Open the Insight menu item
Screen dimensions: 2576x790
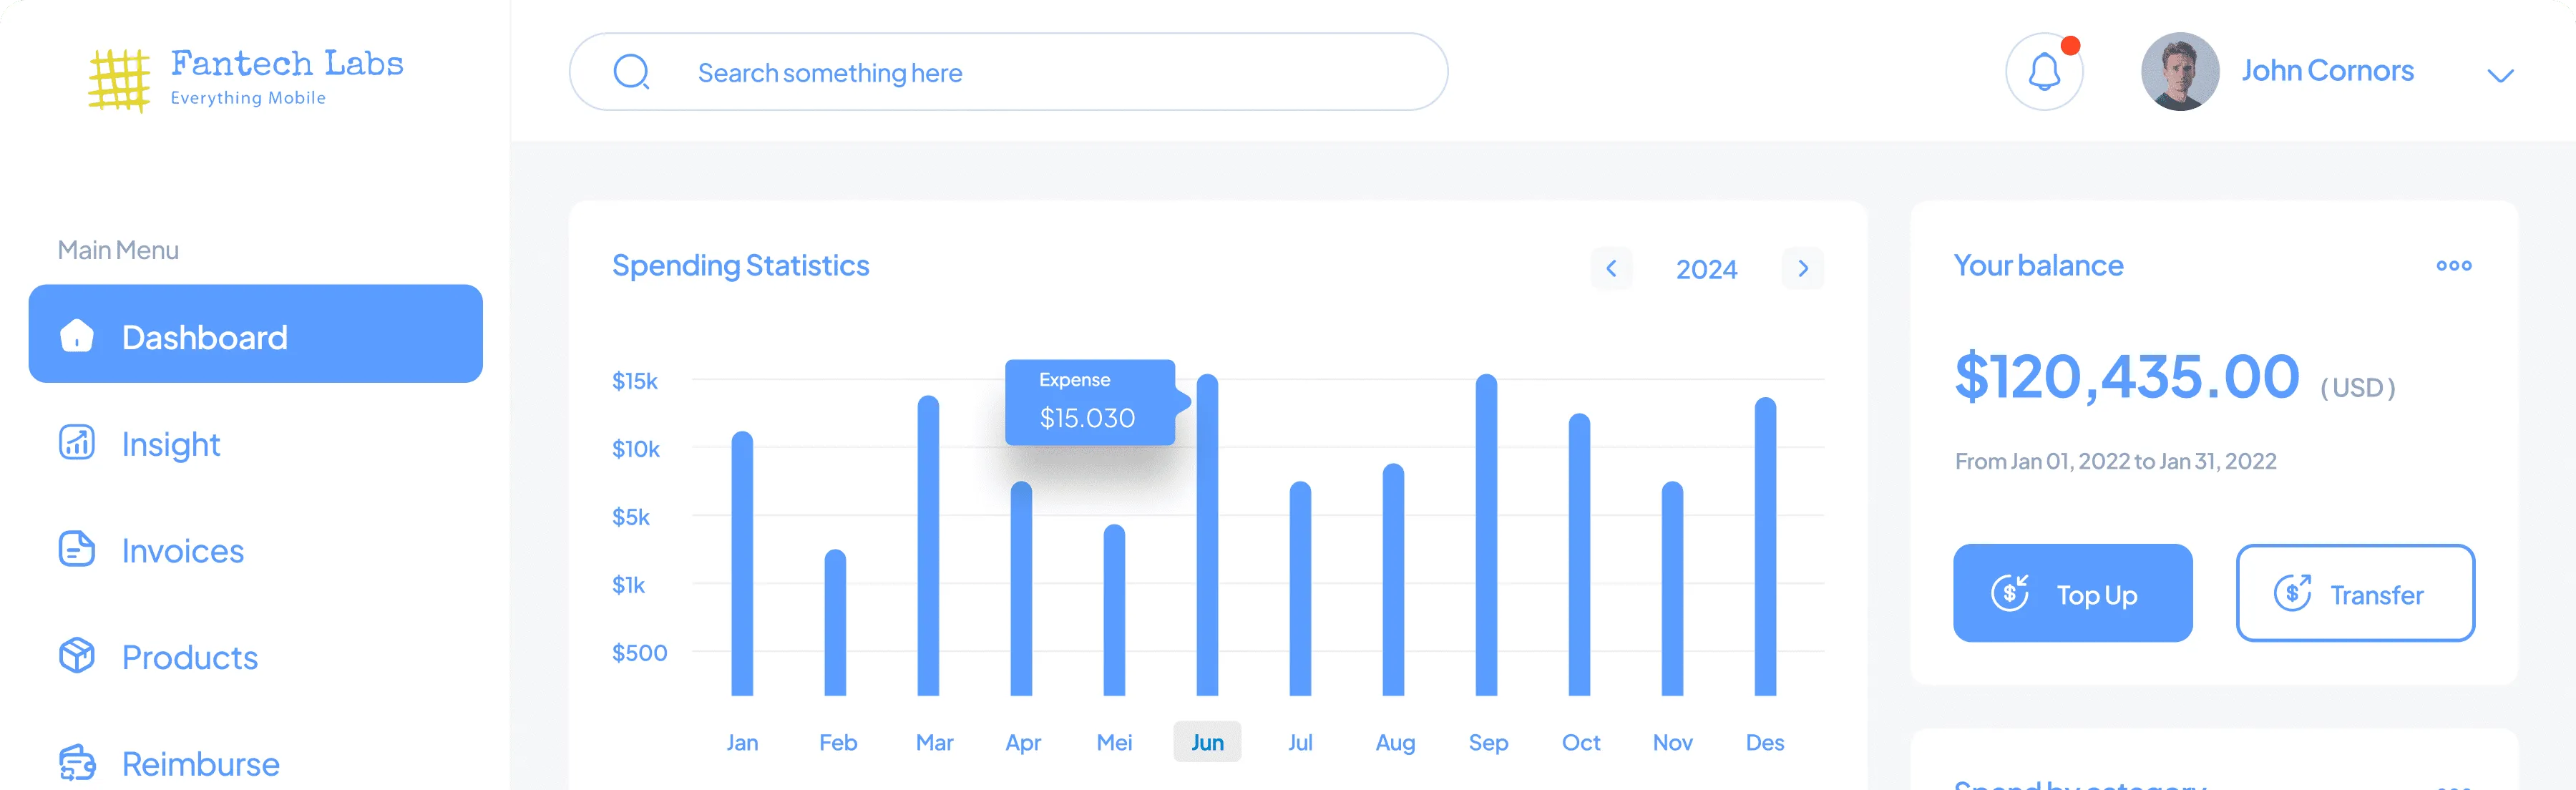point(256,443)
